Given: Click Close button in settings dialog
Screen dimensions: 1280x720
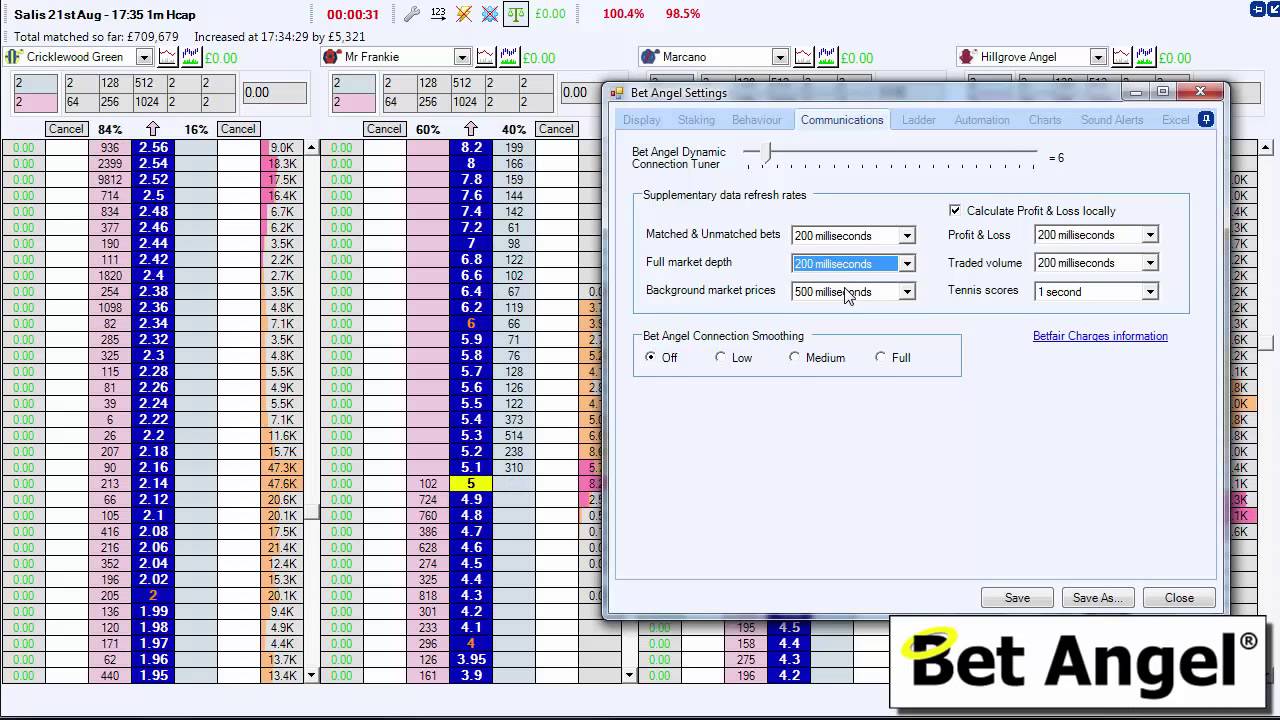Looking at the screenshot, I should click(1179, 598).
